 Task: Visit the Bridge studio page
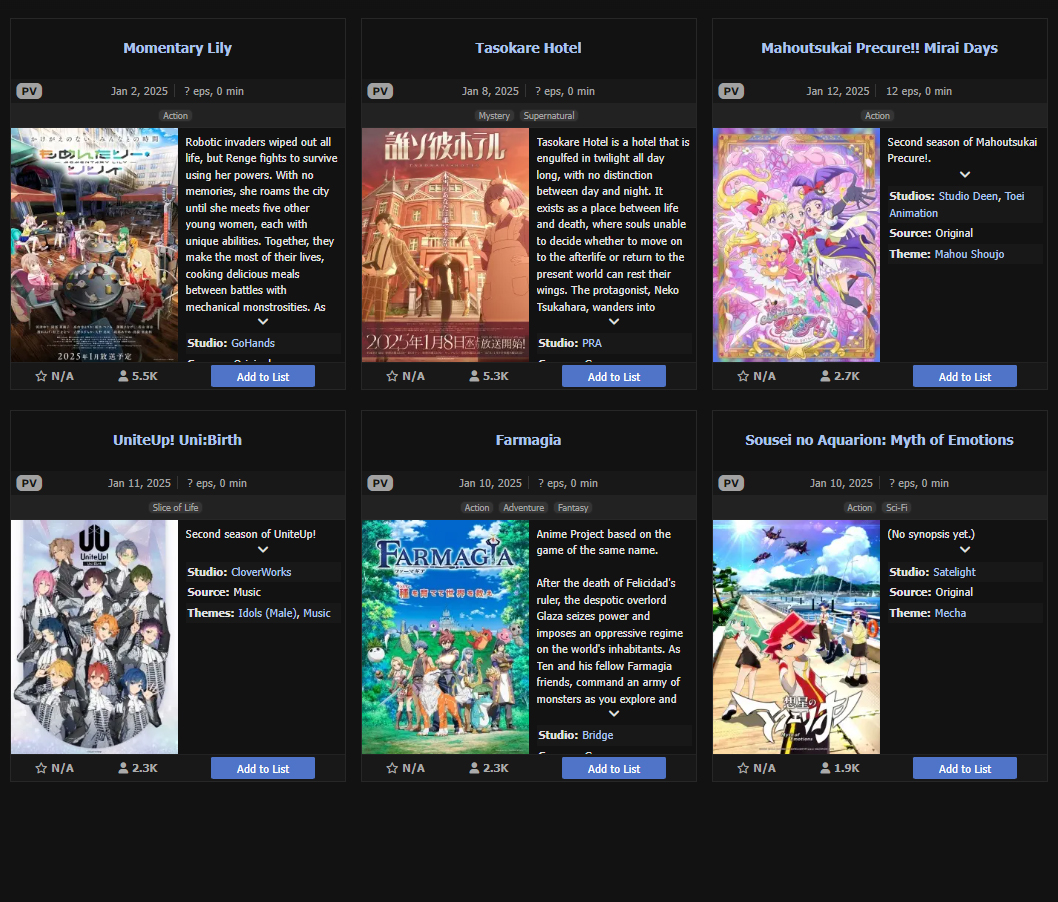pos(598,735)
